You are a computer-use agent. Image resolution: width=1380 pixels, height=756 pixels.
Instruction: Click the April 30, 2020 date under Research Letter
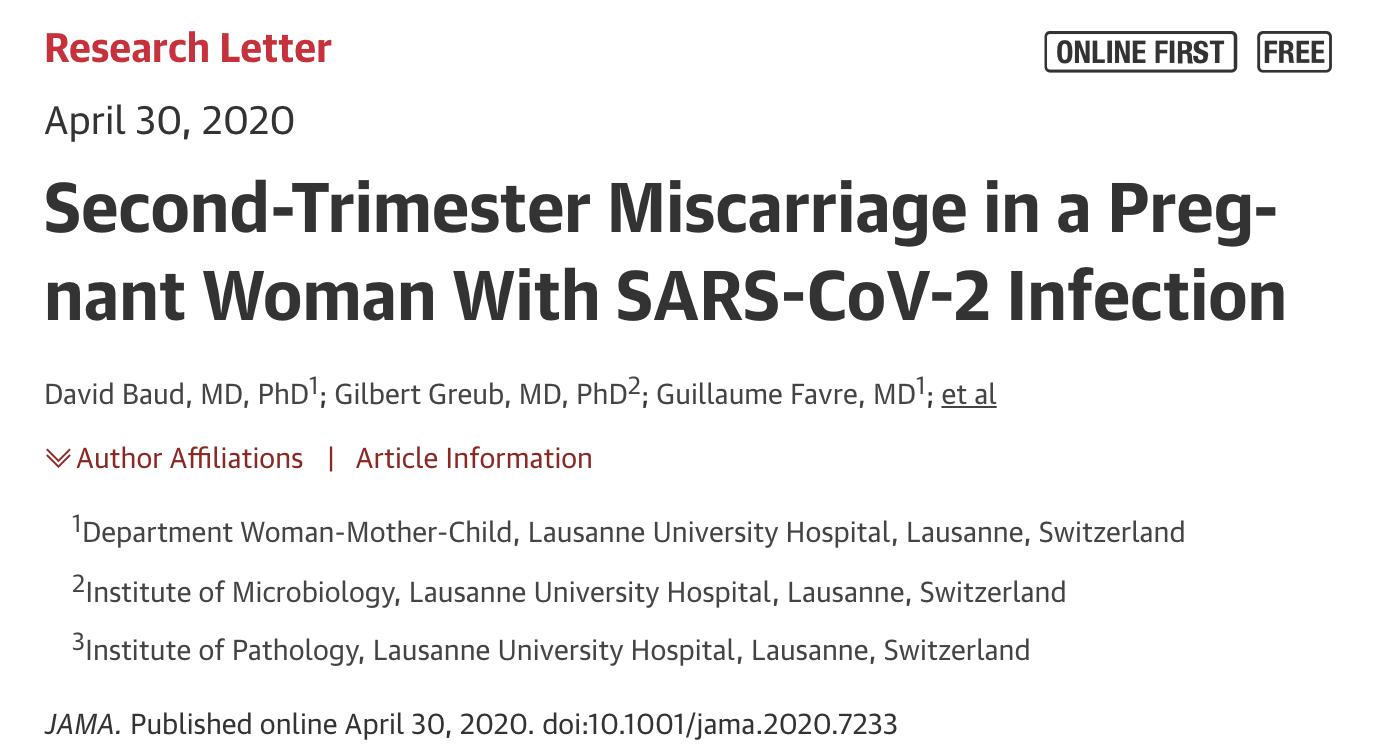click(x=169, y=121)
